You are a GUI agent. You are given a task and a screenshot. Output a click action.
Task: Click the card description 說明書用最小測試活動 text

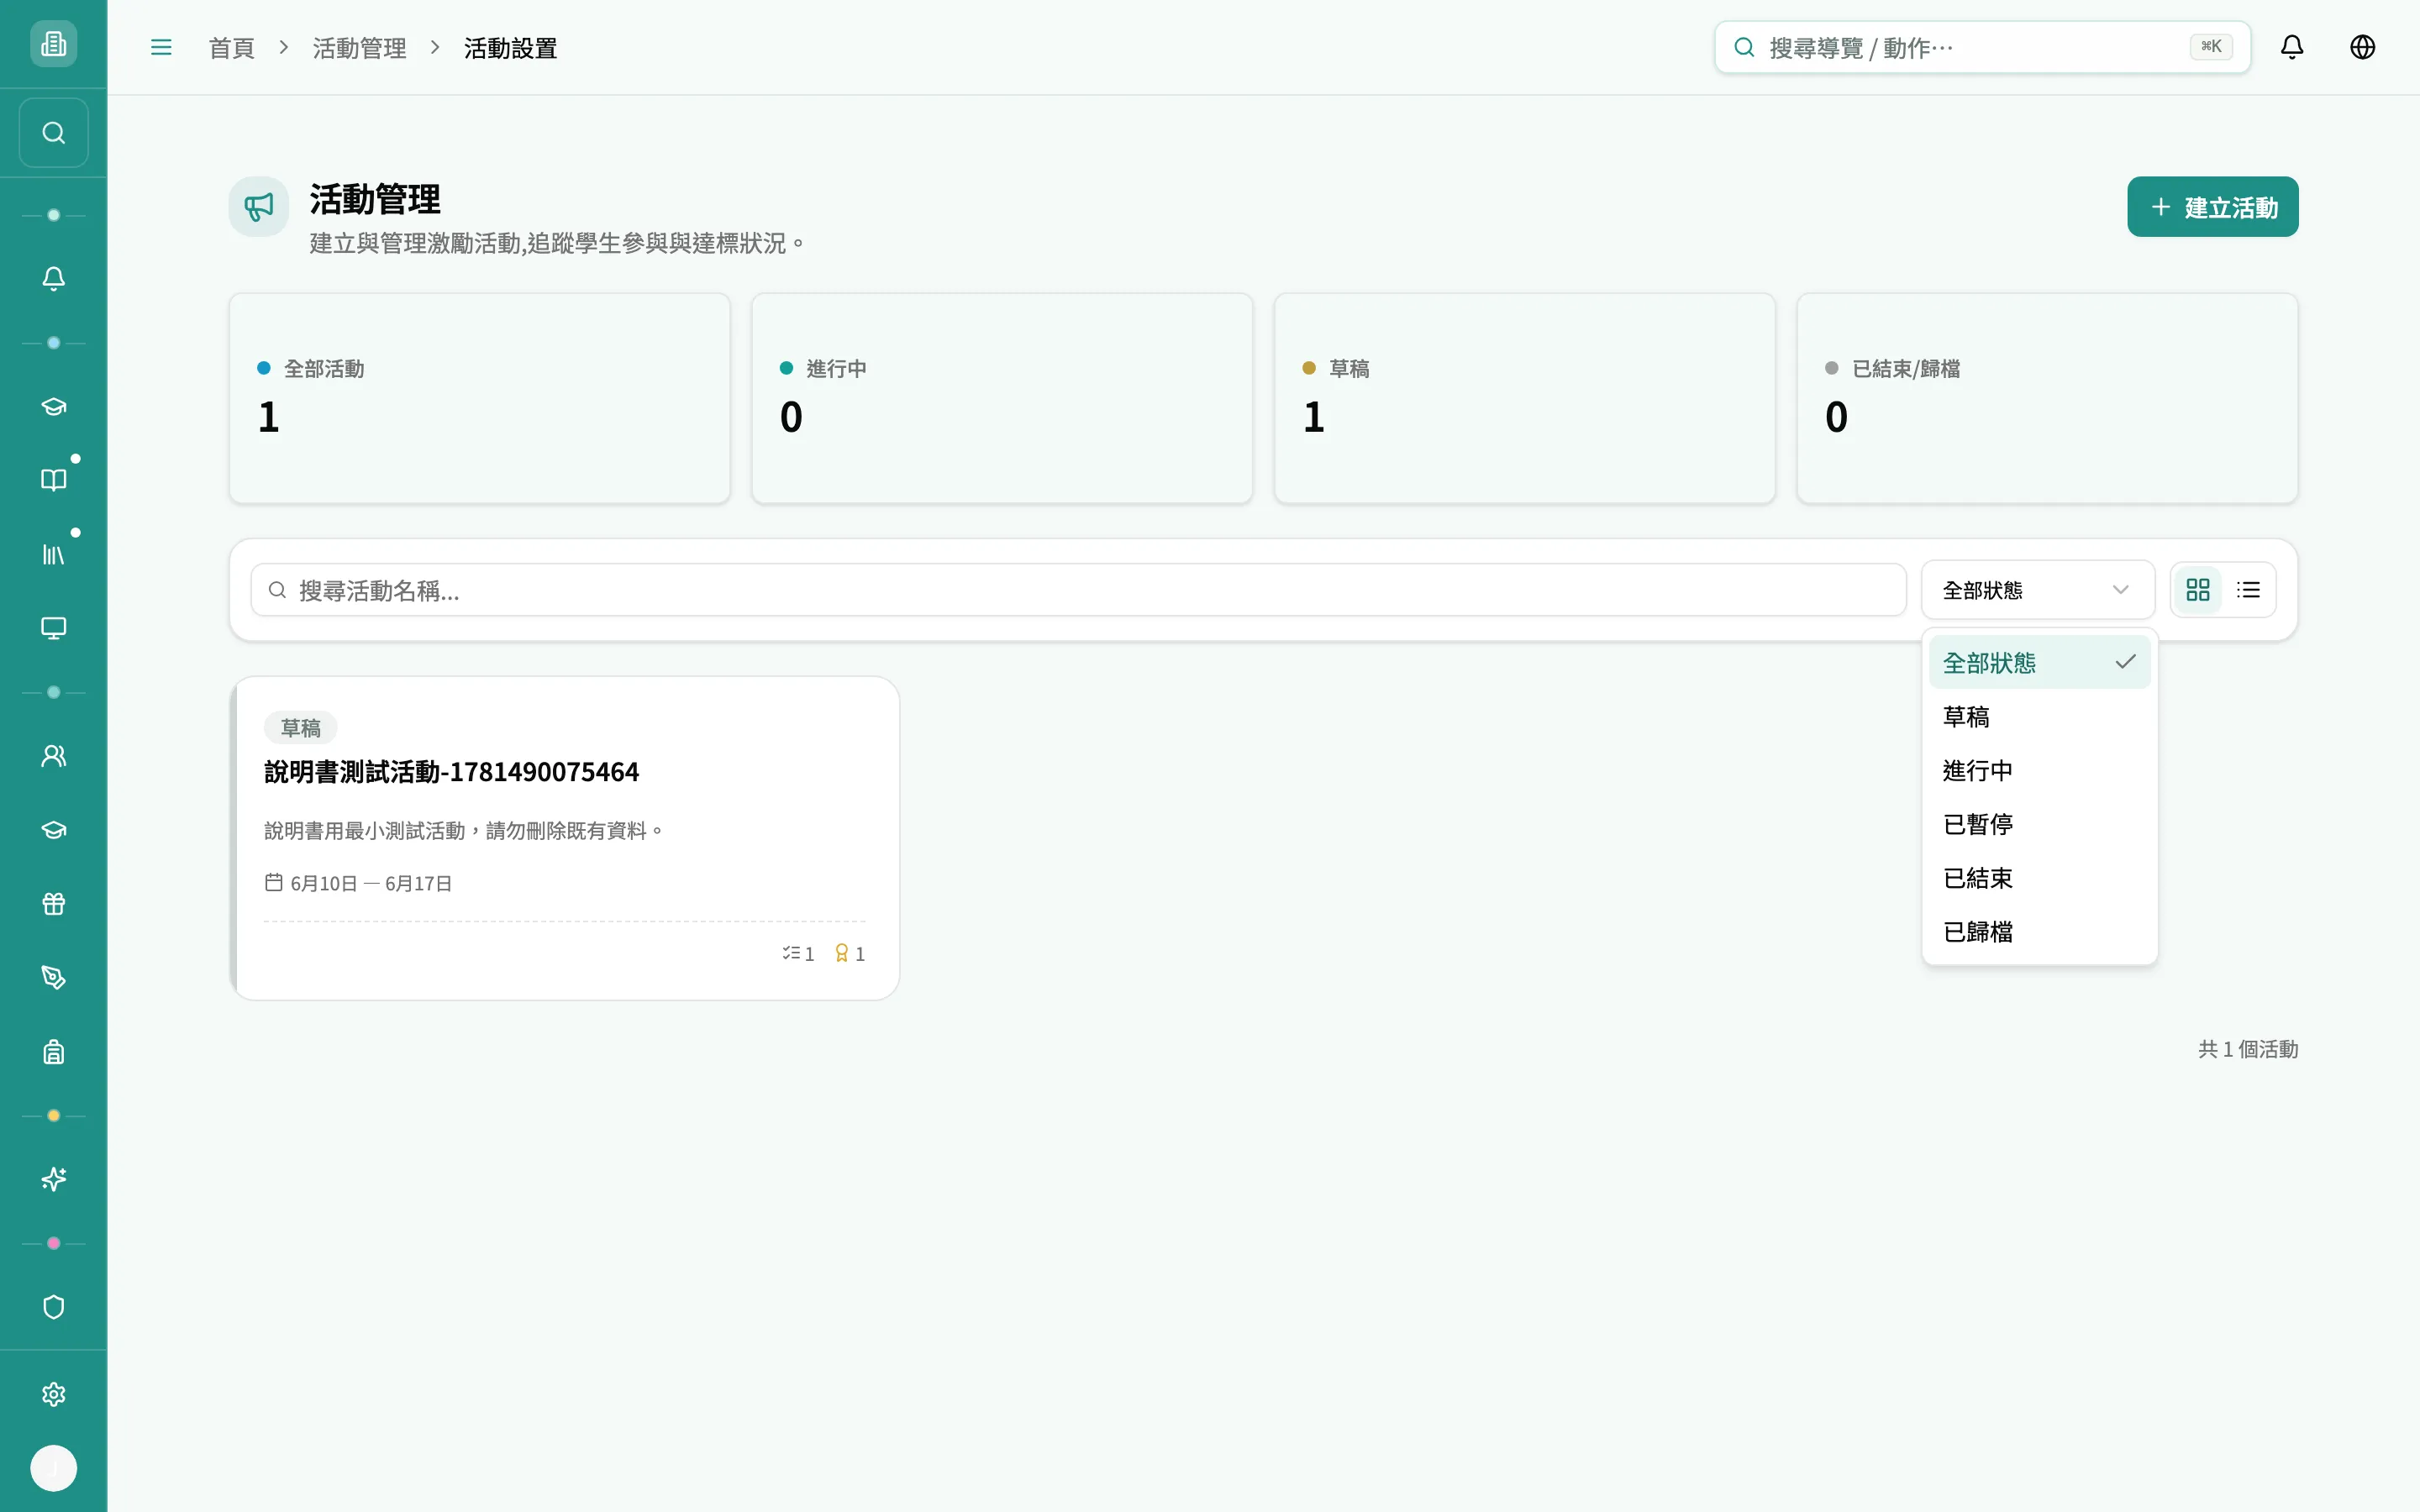pos(464,831)
